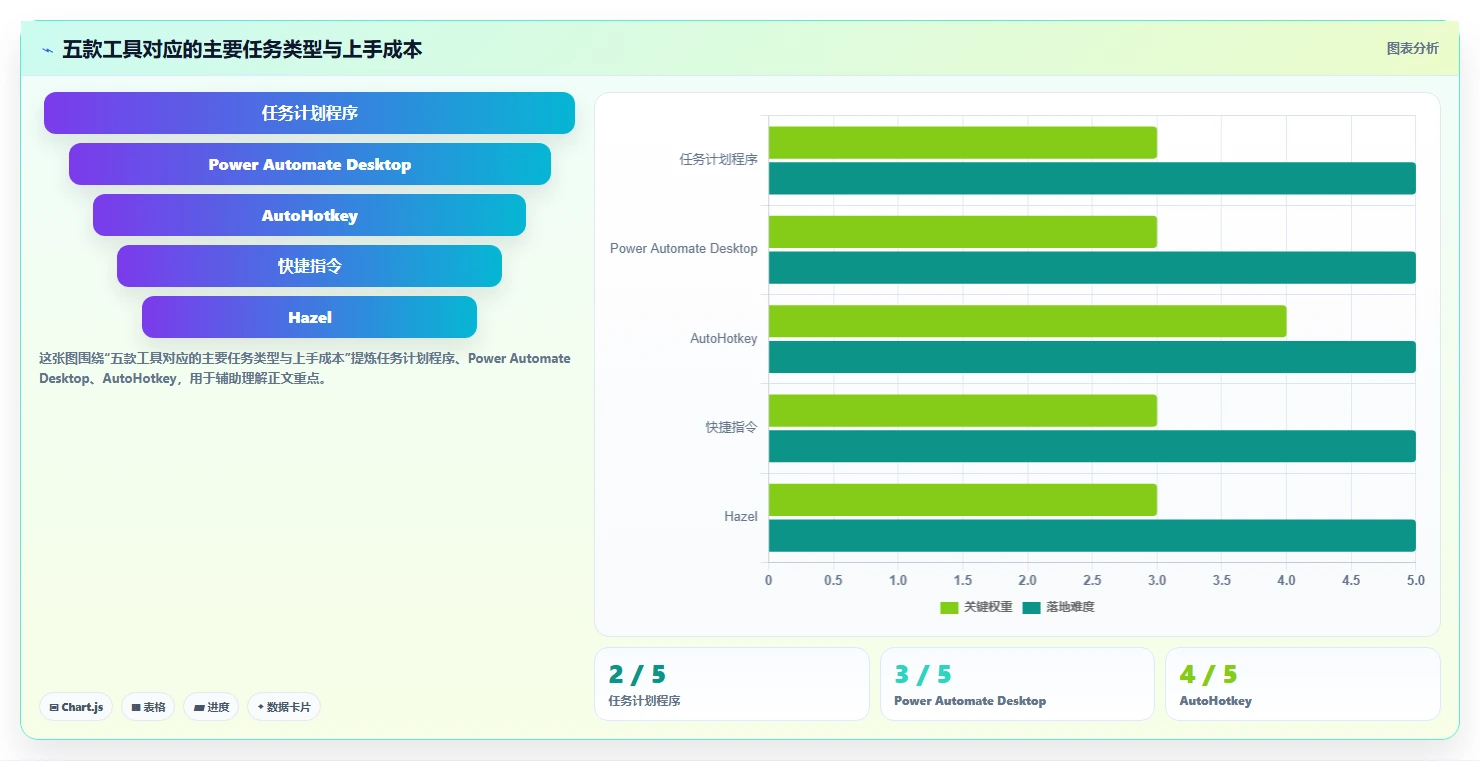1480x761 pixels.
Task: Click the 关键权重 bar for Power Automate Desktop
Action: [962, 232]
